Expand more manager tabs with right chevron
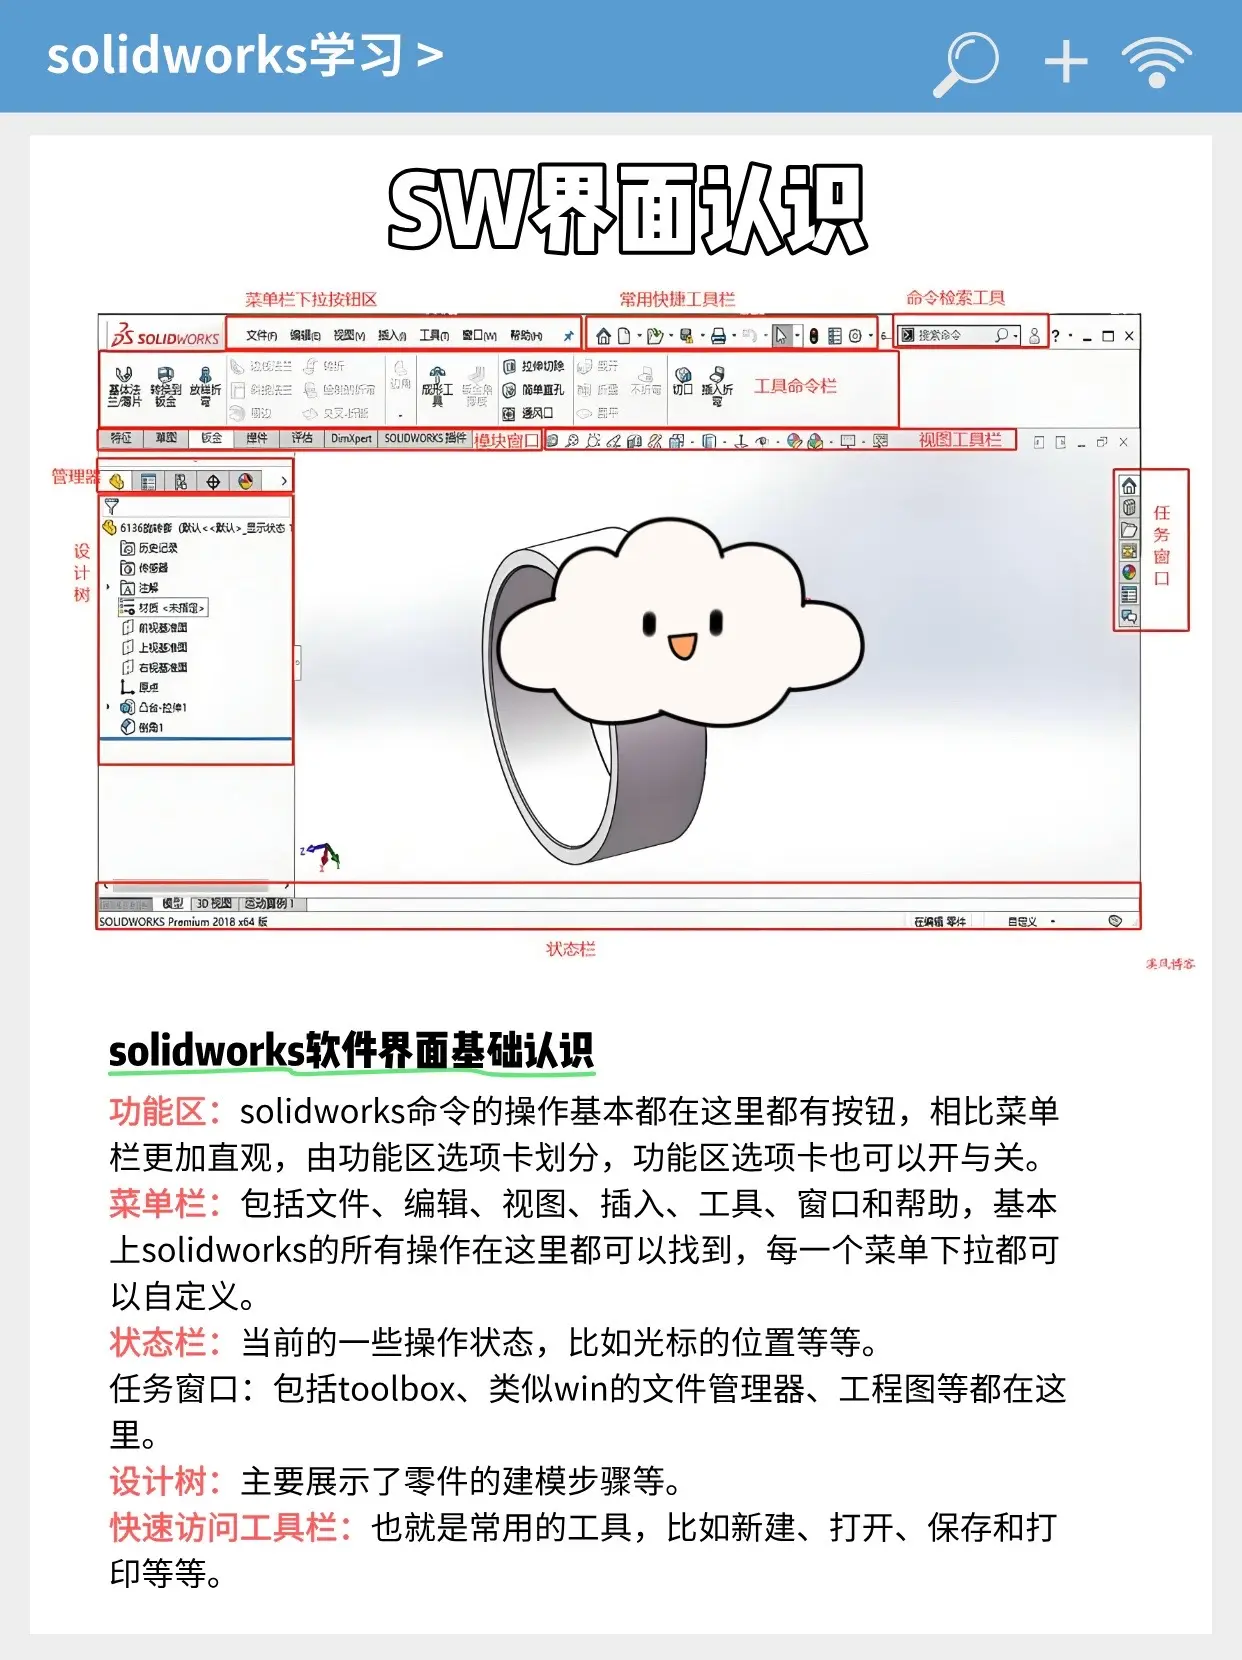The image size is (1242, 1660). pos(284,482)
